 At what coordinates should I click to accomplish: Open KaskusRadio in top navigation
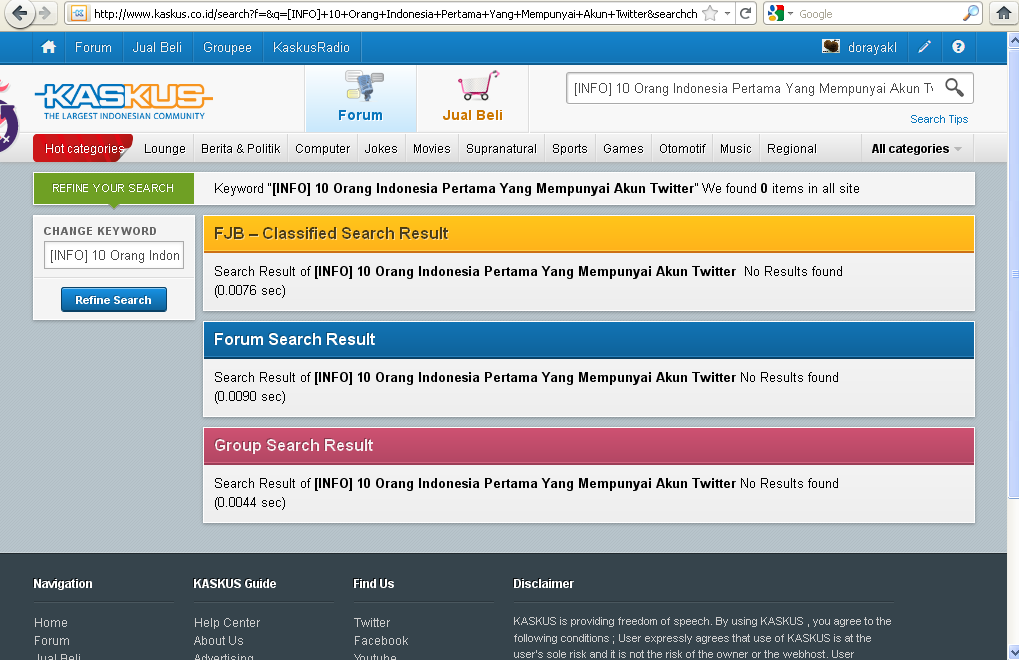(311, 47)
